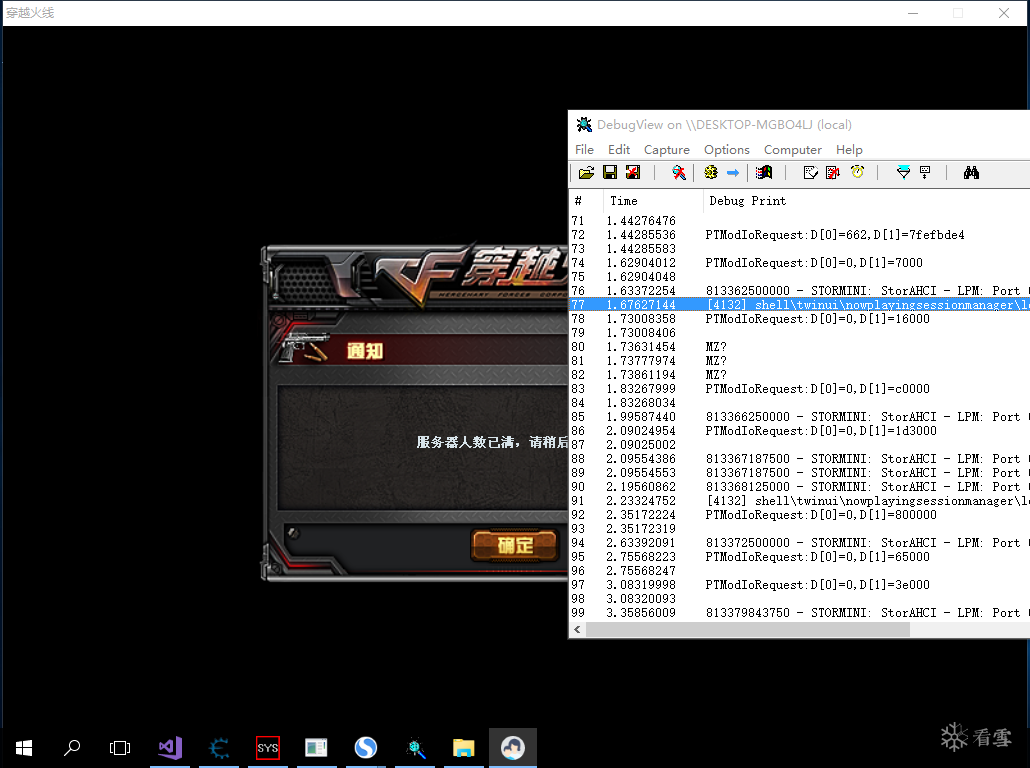Open the Windows Start menu
Viewport: 1030px width, 768px height.
[24, 748]
